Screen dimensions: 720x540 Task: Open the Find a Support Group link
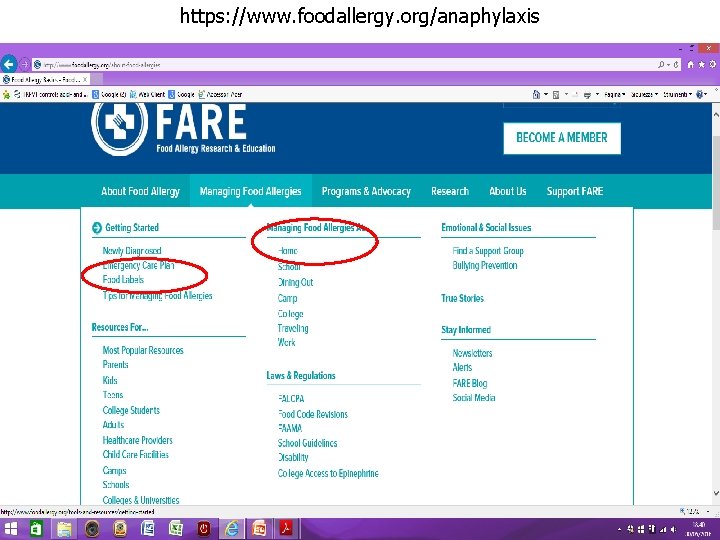click(488, 251)
